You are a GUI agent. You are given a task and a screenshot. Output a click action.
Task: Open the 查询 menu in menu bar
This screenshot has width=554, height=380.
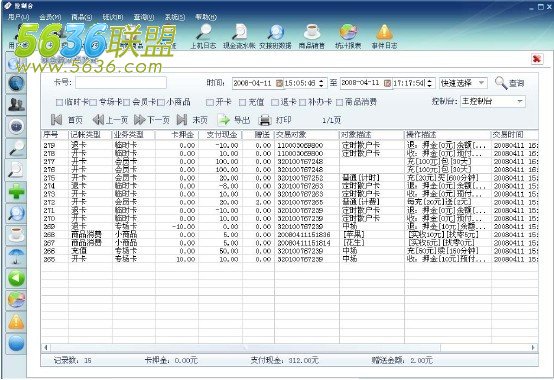[144, 17]
